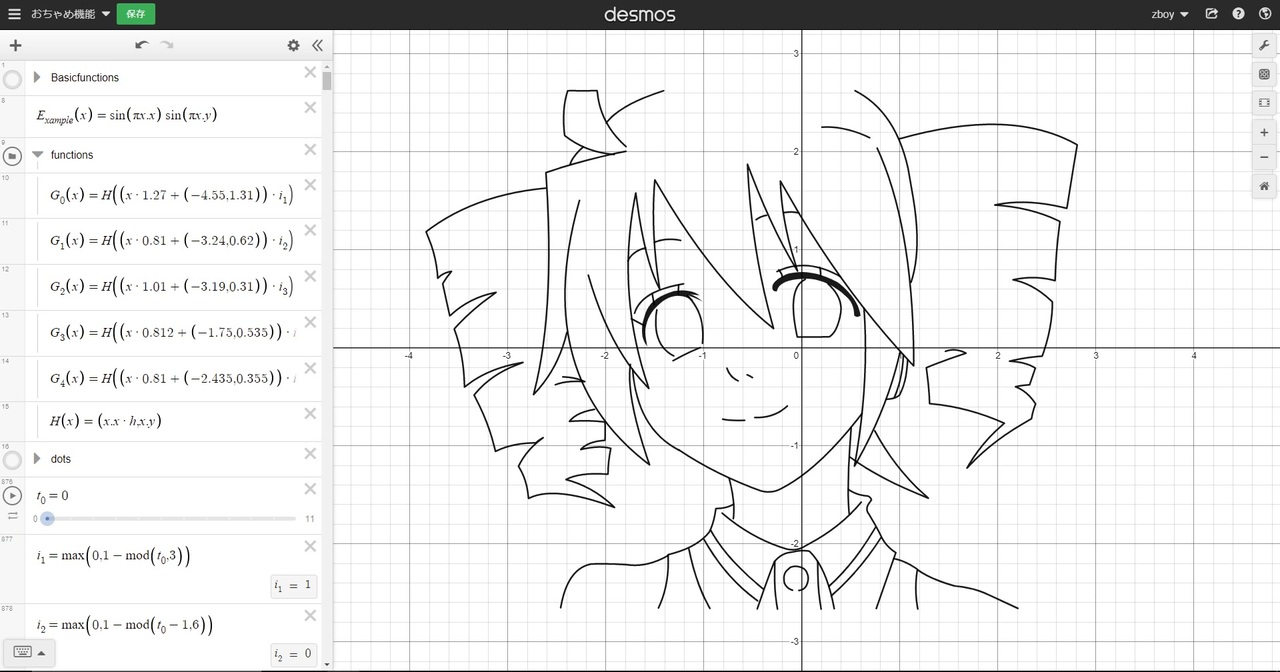
Task: Share the graph
Action: (x=1212, y=14)
